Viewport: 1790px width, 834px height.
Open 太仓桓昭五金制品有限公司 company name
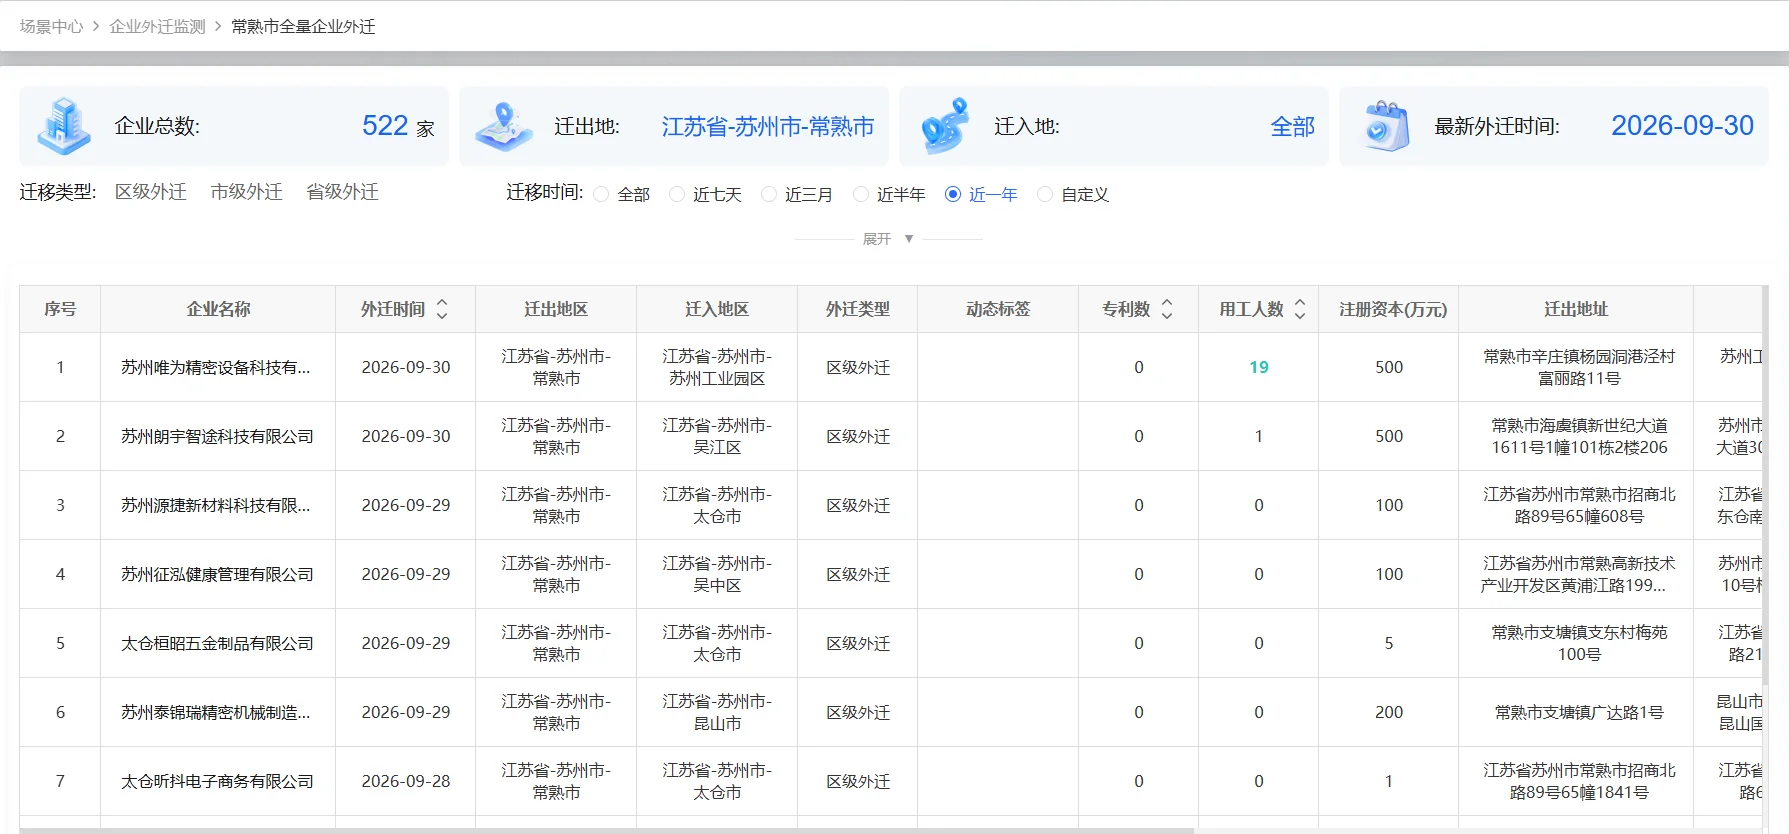[218, 643]
